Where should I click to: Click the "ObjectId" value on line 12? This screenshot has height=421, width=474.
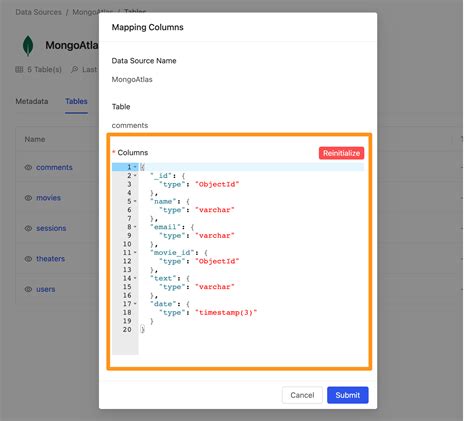tap(217, 261)
